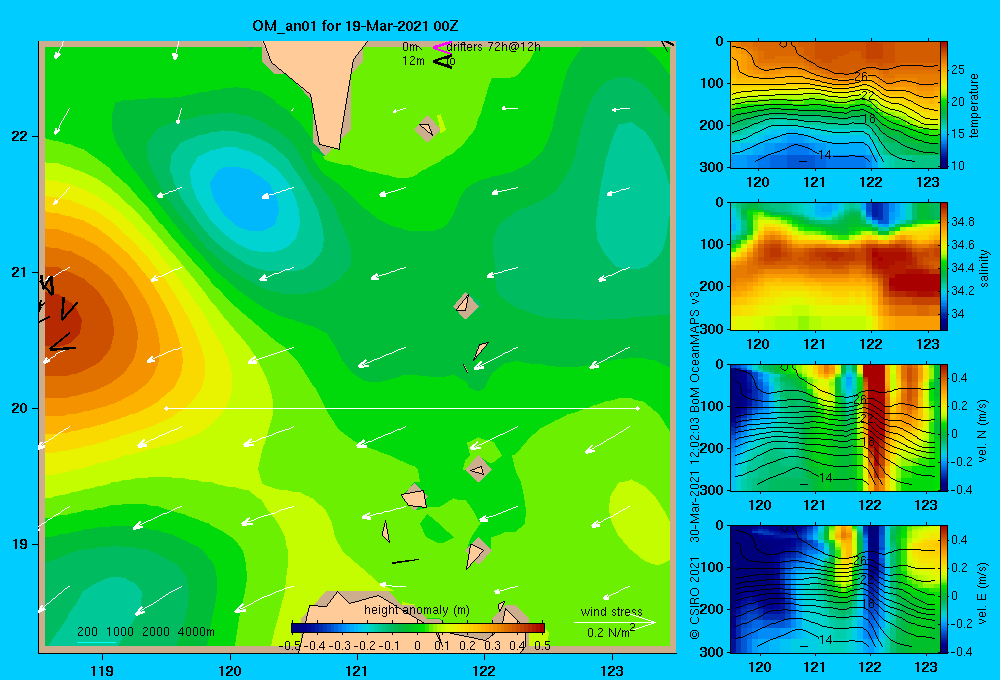Click the 'drifters 72h@12h' legend text
This screenshot has height=680, width=1000.
point(494,47)
